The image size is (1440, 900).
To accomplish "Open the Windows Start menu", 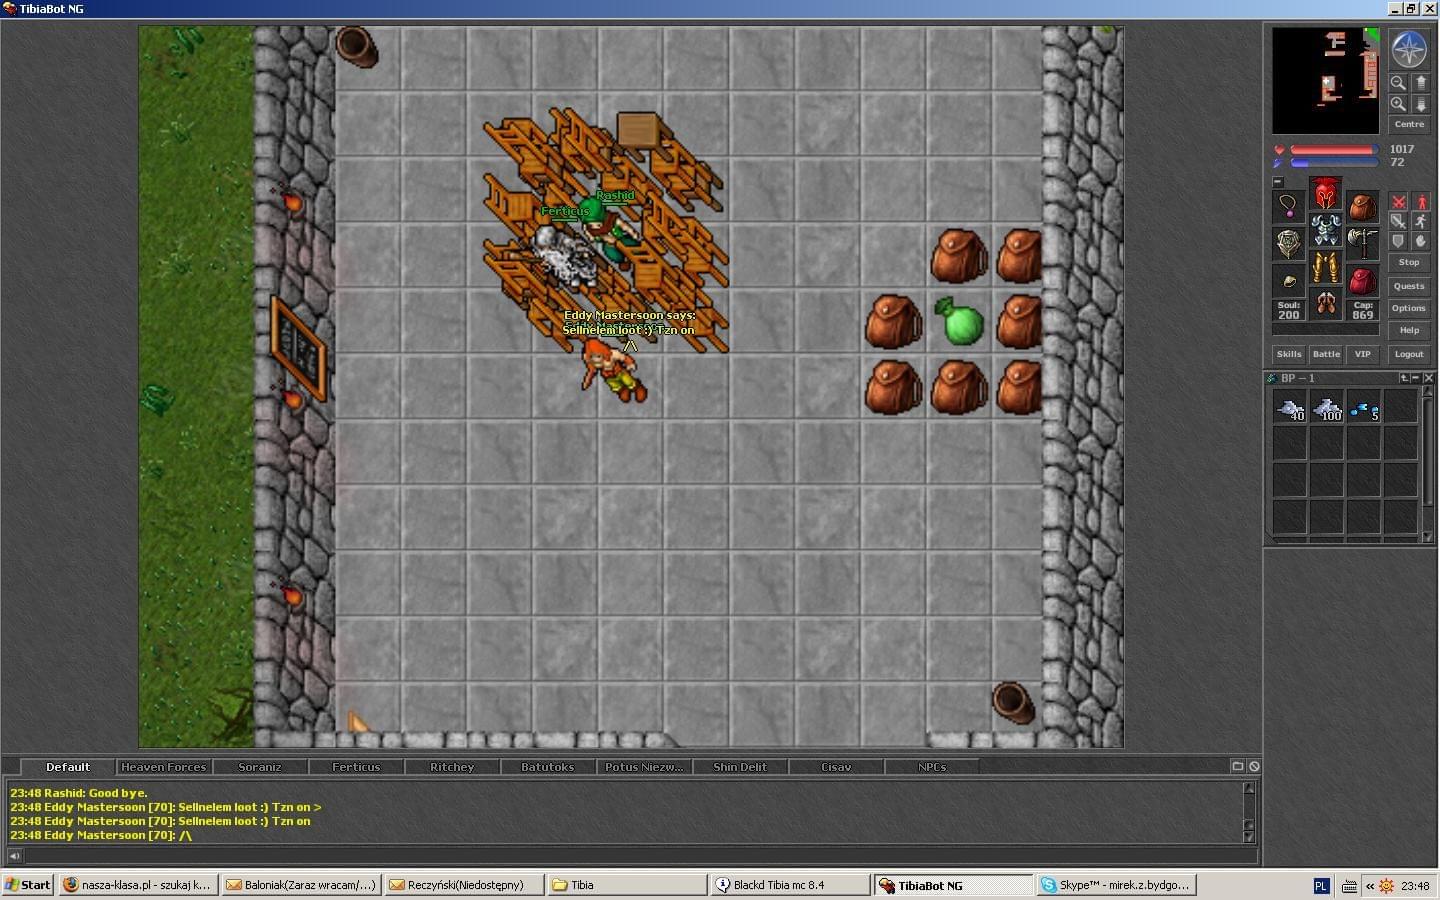I will point(28,885).
